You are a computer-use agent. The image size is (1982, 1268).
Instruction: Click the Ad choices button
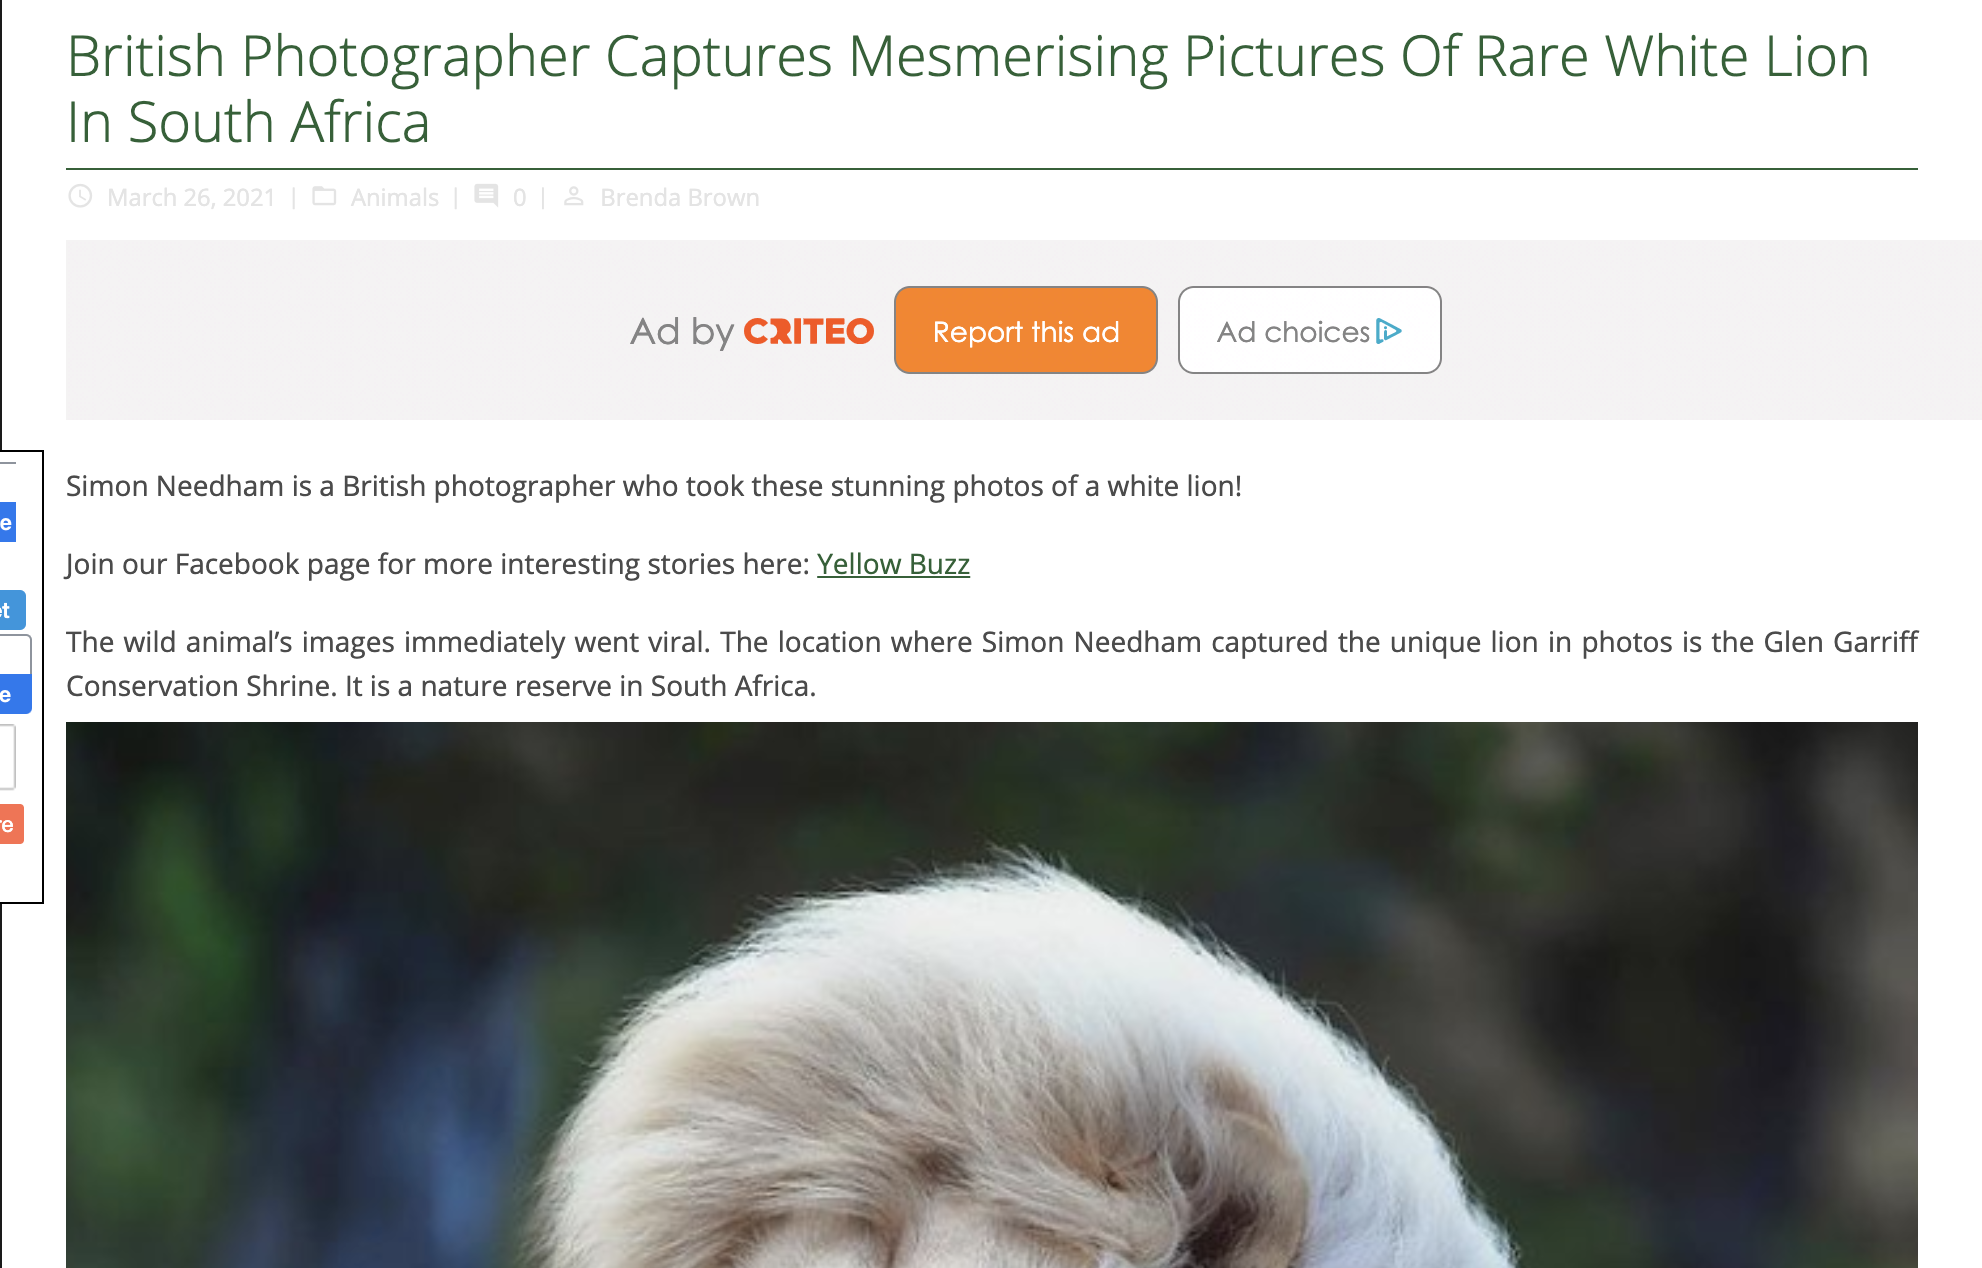point(1310,330)
